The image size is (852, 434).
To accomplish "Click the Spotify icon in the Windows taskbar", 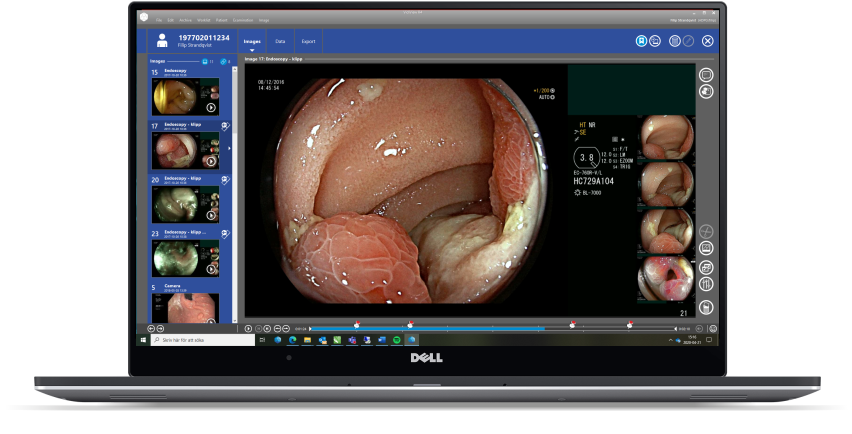I will 397,341.
